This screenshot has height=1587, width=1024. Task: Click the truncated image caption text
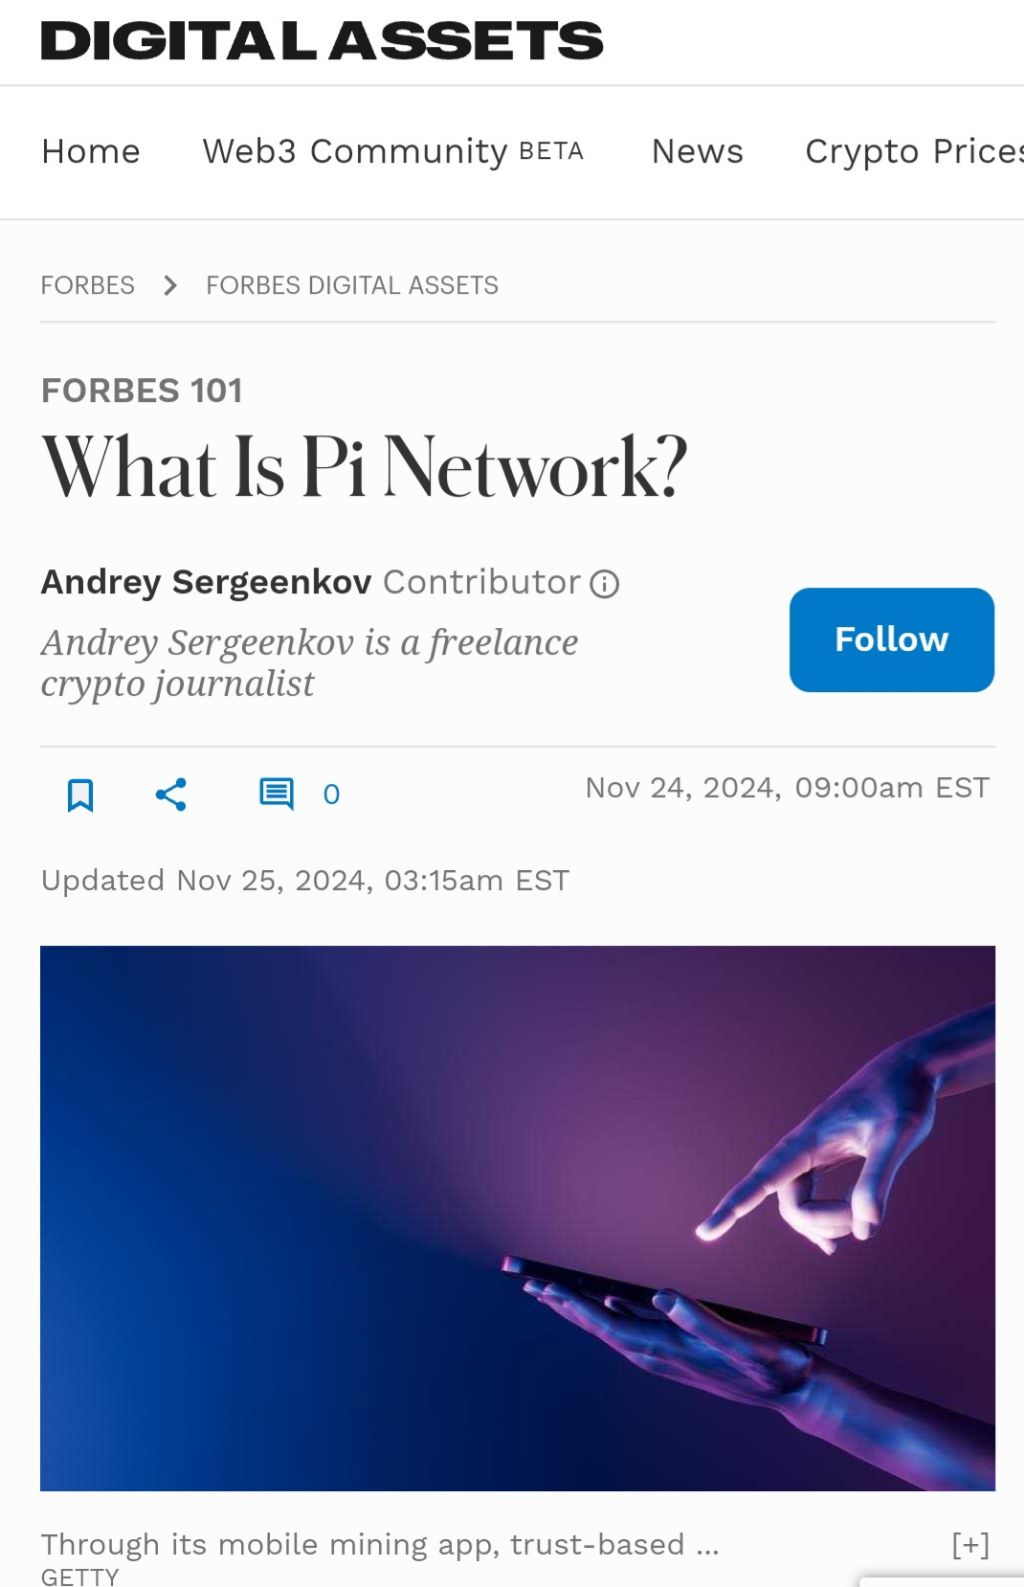(380, 1545)
